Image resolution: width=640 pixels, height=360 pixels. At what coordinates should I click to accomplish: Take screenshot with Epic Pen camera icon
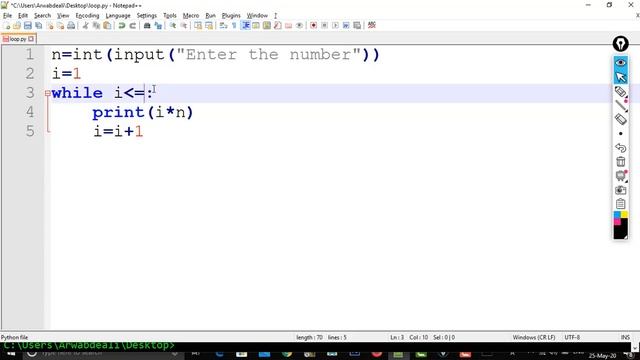[620, 190]
